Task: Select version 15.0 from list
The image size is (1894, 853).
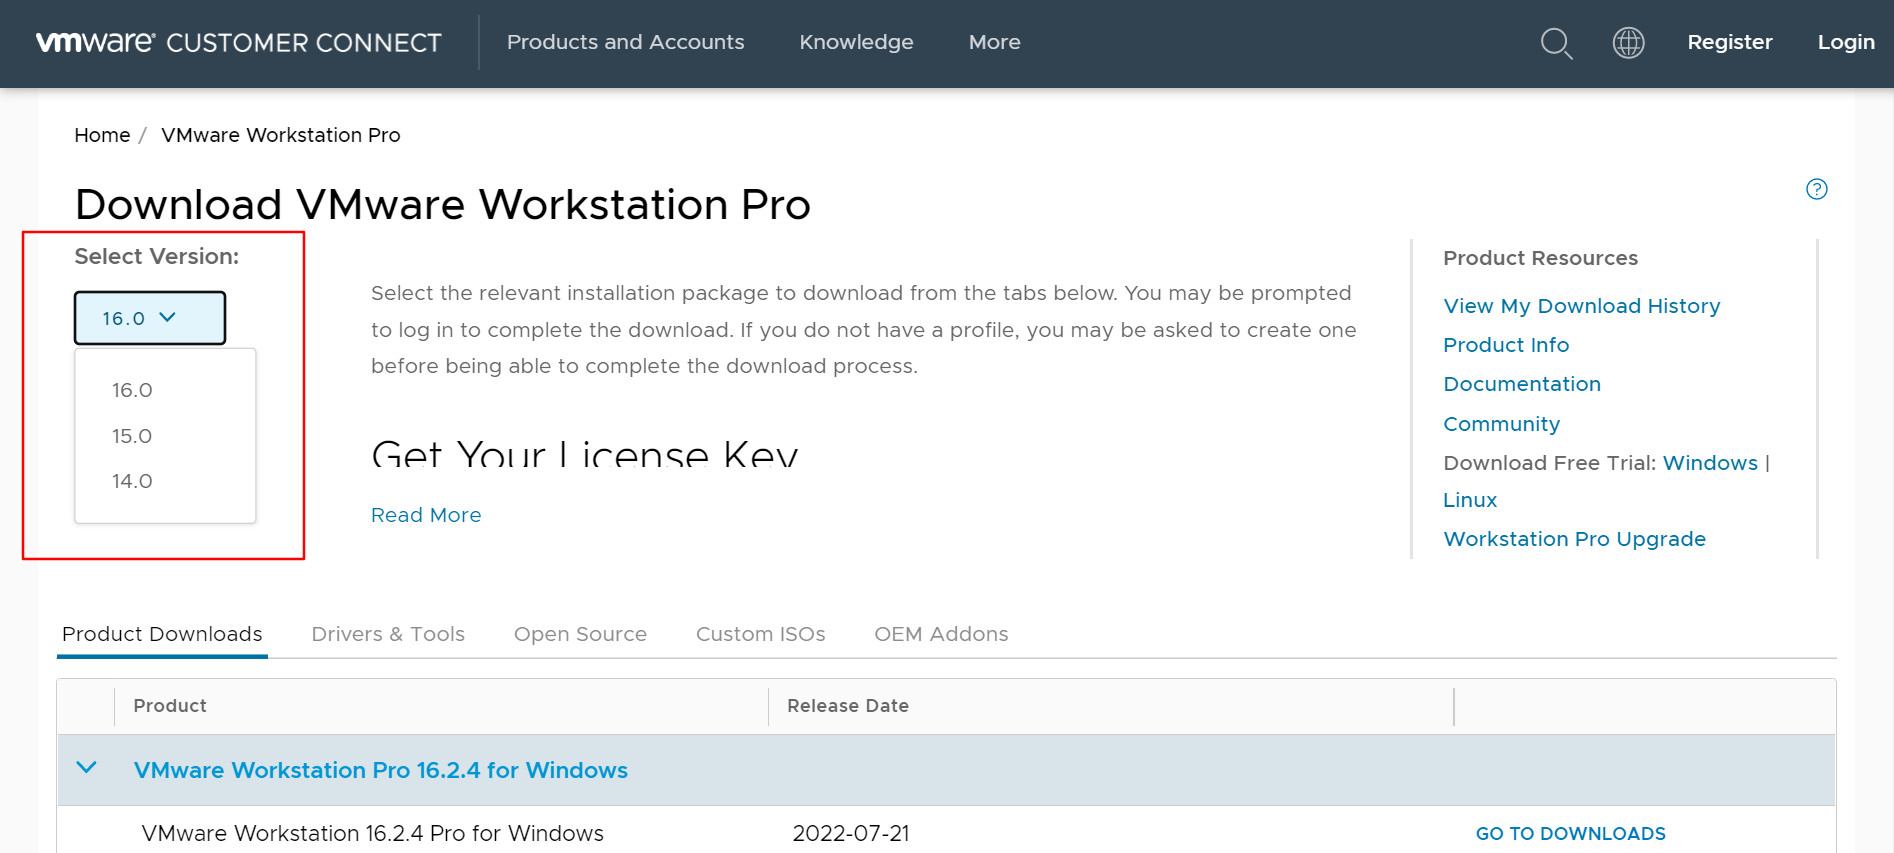Action: pos(132,436)
